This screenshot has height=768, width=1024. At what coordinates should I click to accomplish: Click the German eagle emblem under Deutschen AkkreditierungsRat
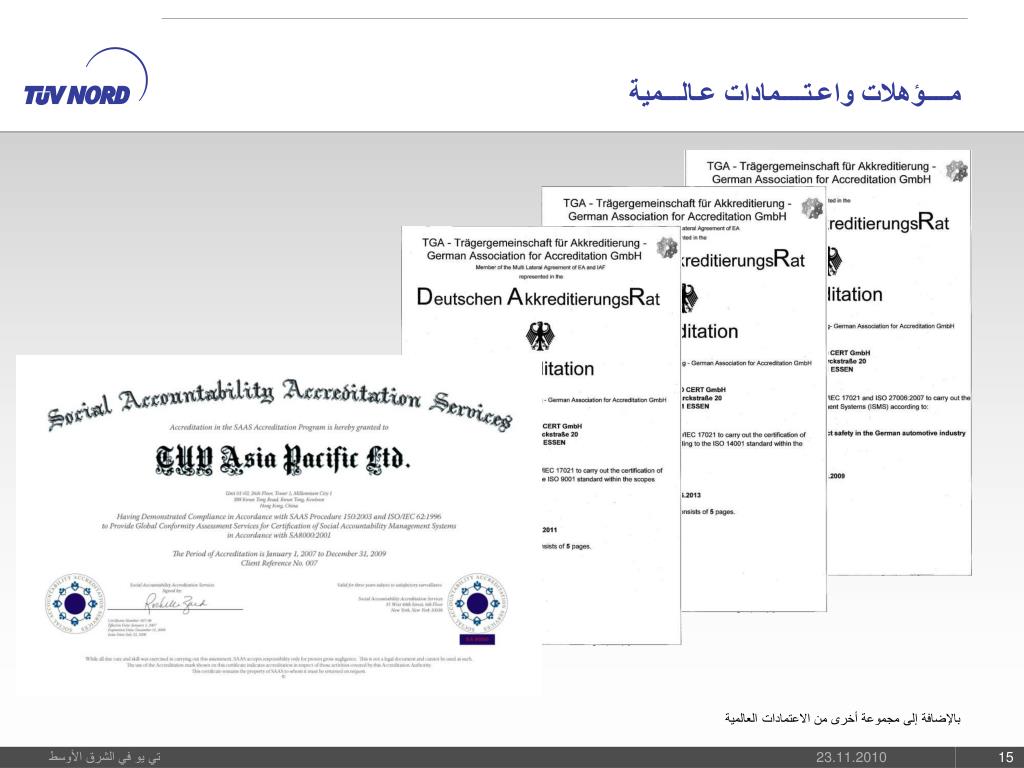point(541,336)
